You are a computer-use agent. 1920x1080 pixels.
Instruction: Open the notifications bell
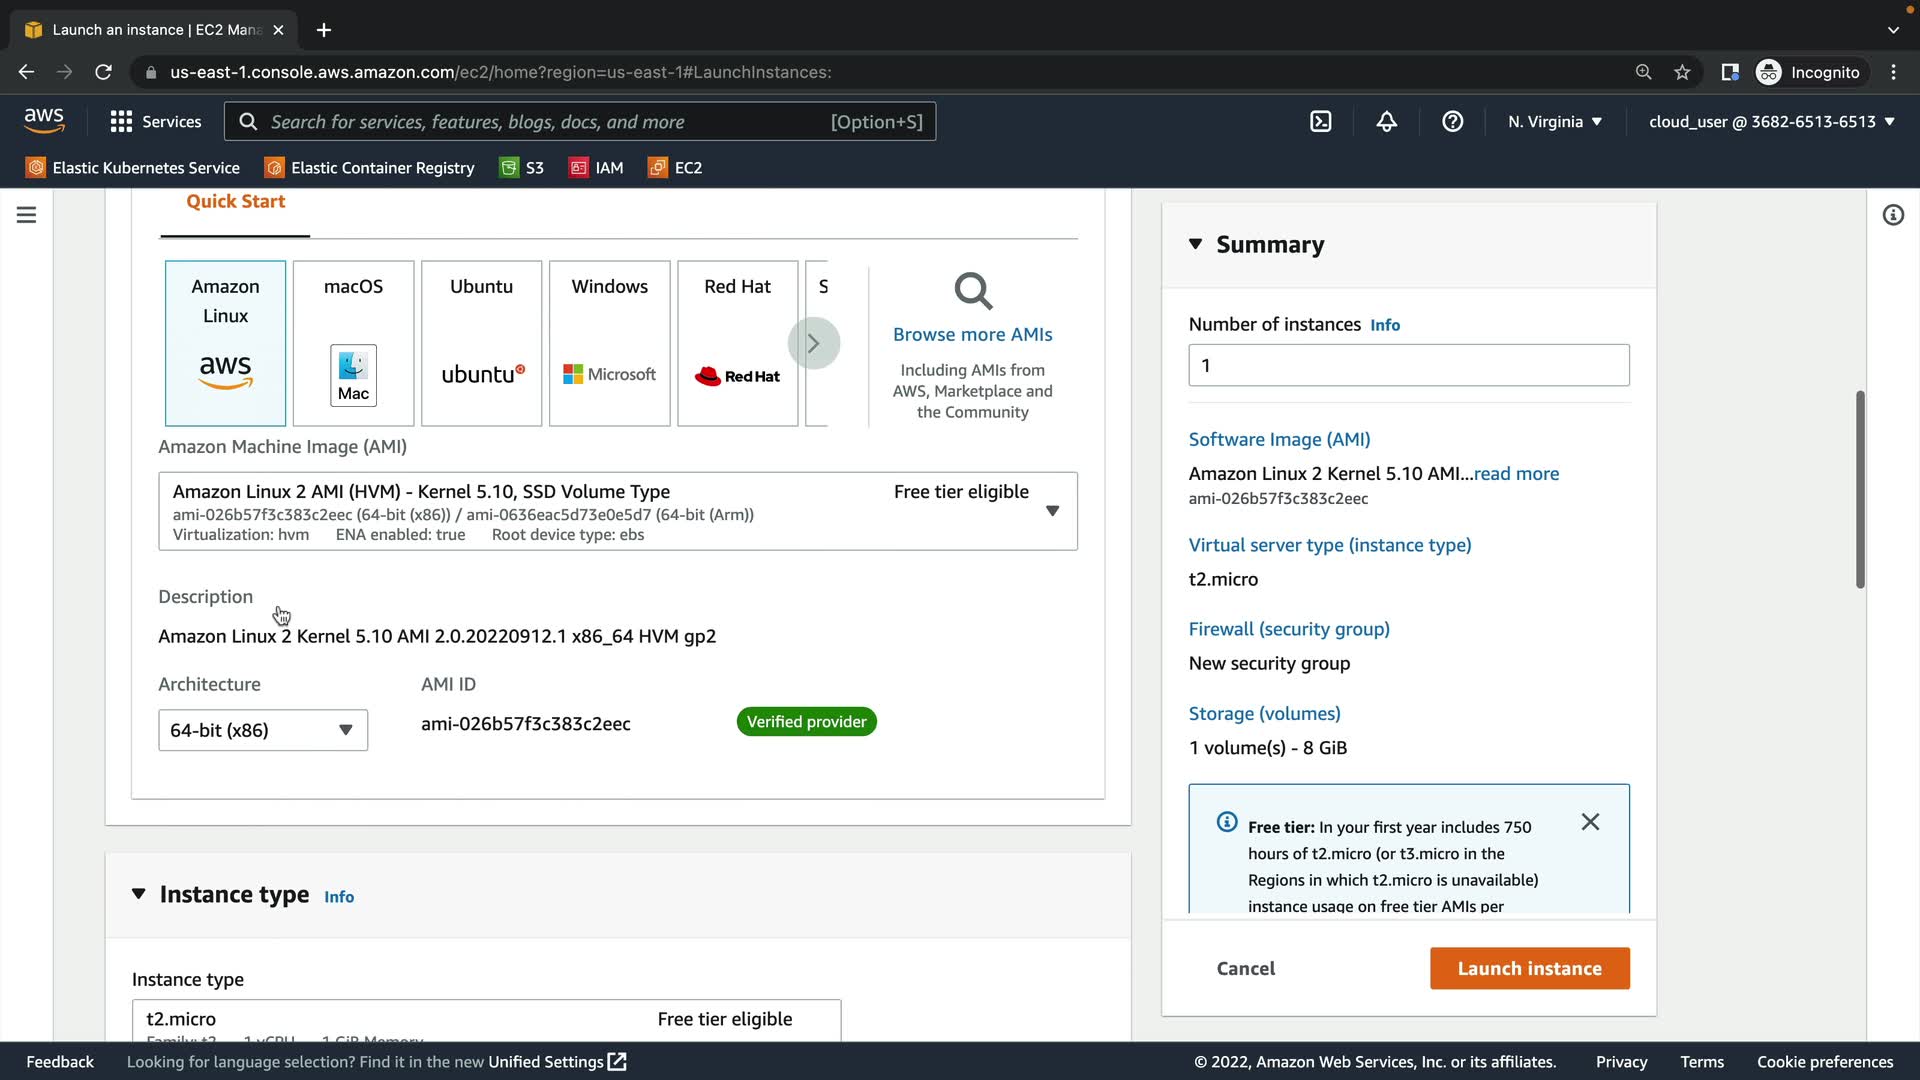(x=1386, y=122)
